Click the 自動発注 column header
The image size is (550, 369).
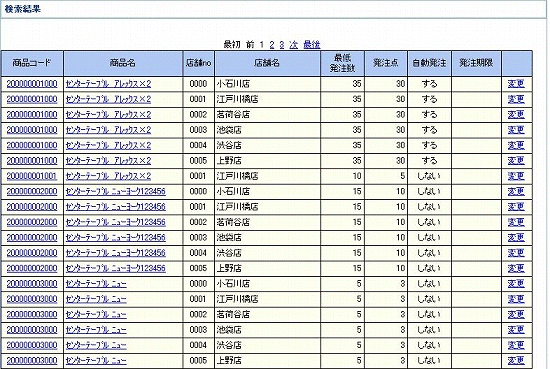(x=429, y=63)
